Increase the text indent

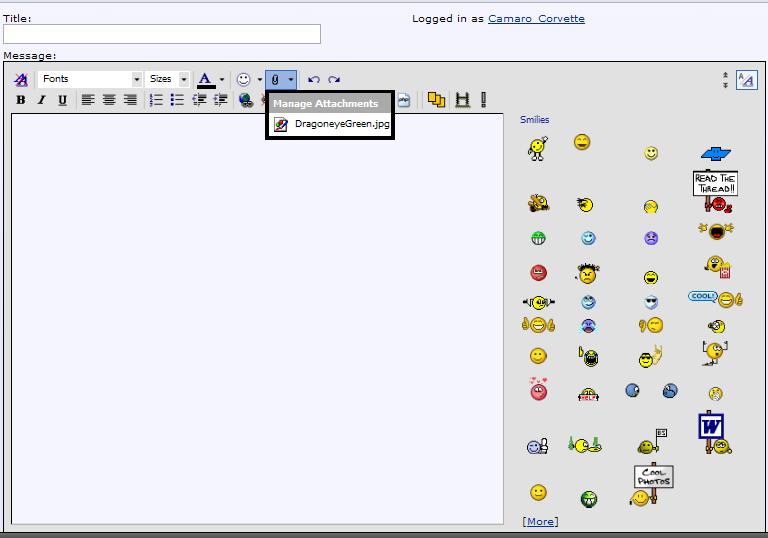click(220, 100)
